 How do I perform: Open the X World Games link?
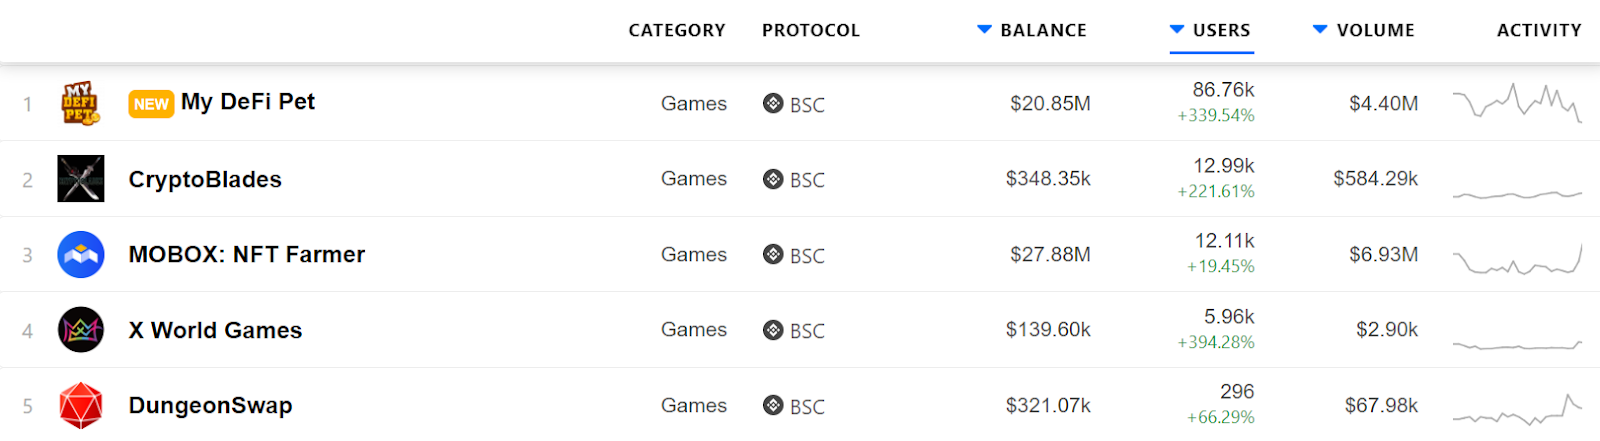[215, 330]
